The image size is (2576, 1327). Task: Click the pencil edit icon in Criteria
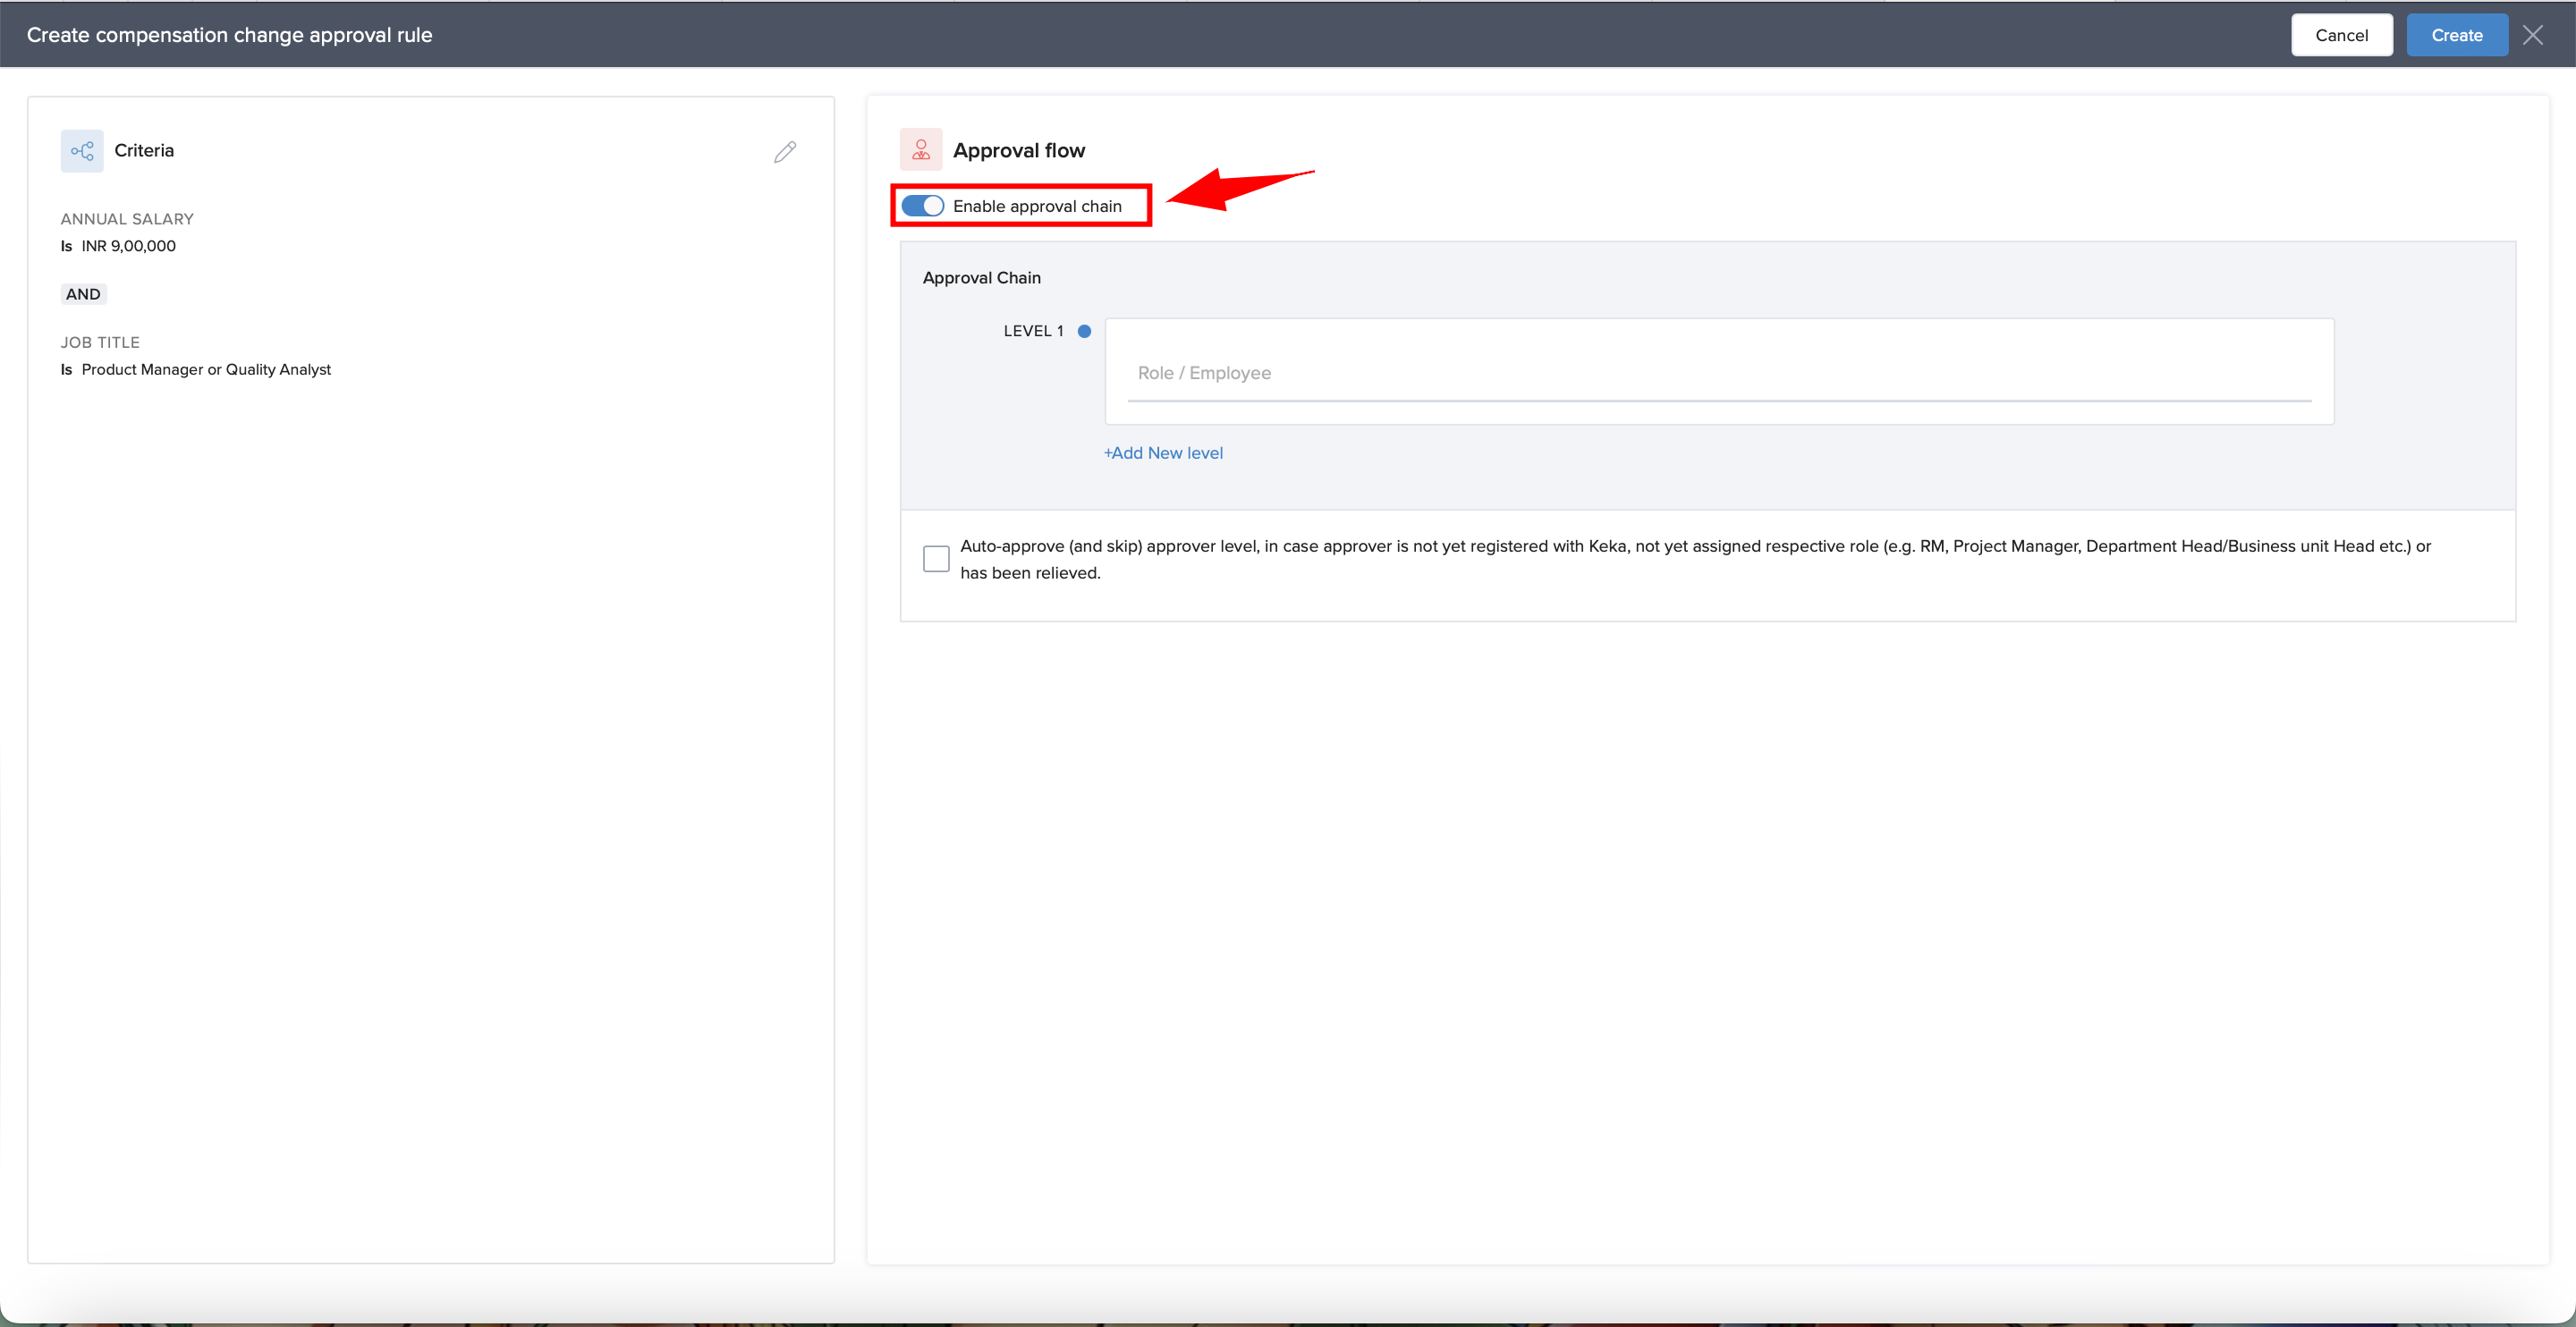785,151
